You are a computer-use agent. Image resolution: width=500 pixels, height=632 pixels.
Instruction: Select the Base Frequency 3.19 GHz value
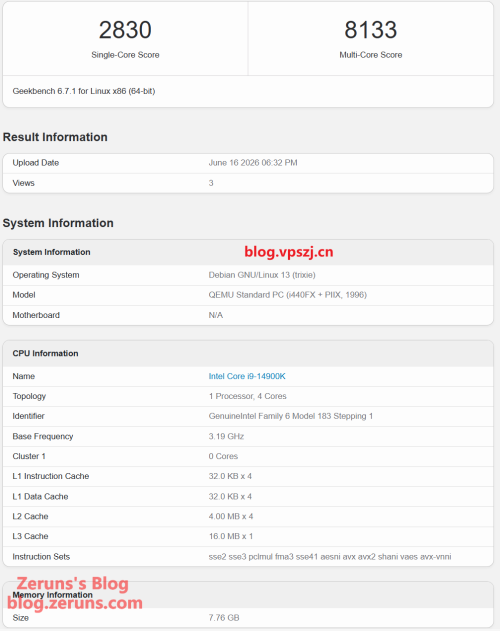pos(226,437)
